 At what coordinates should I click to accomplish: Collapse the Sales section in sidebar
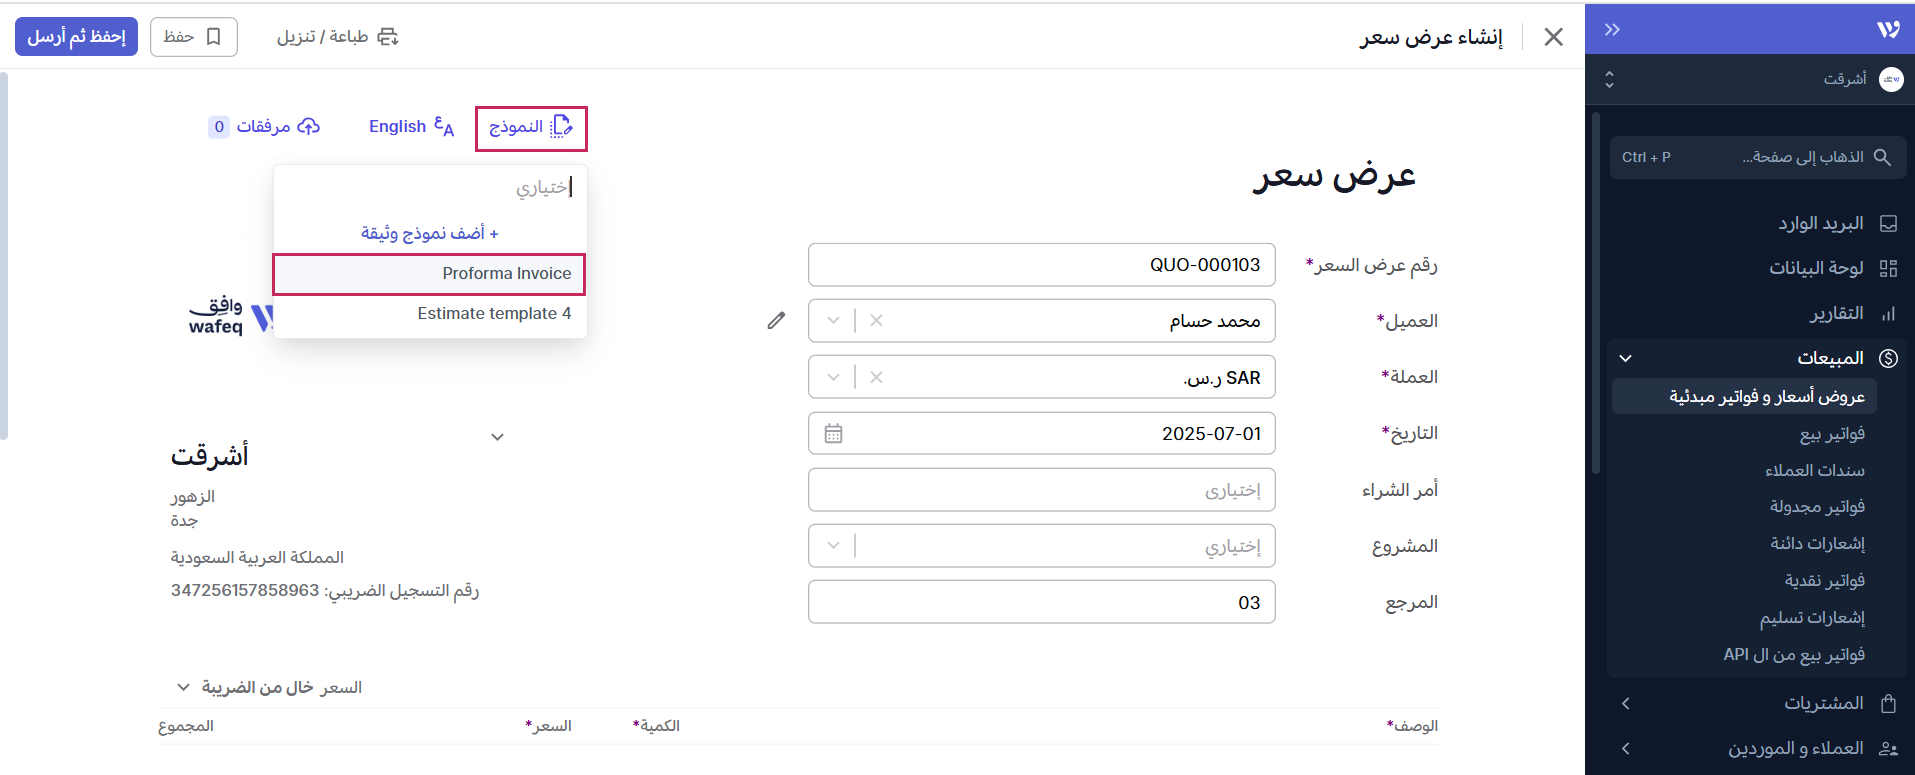point(1625,358)
